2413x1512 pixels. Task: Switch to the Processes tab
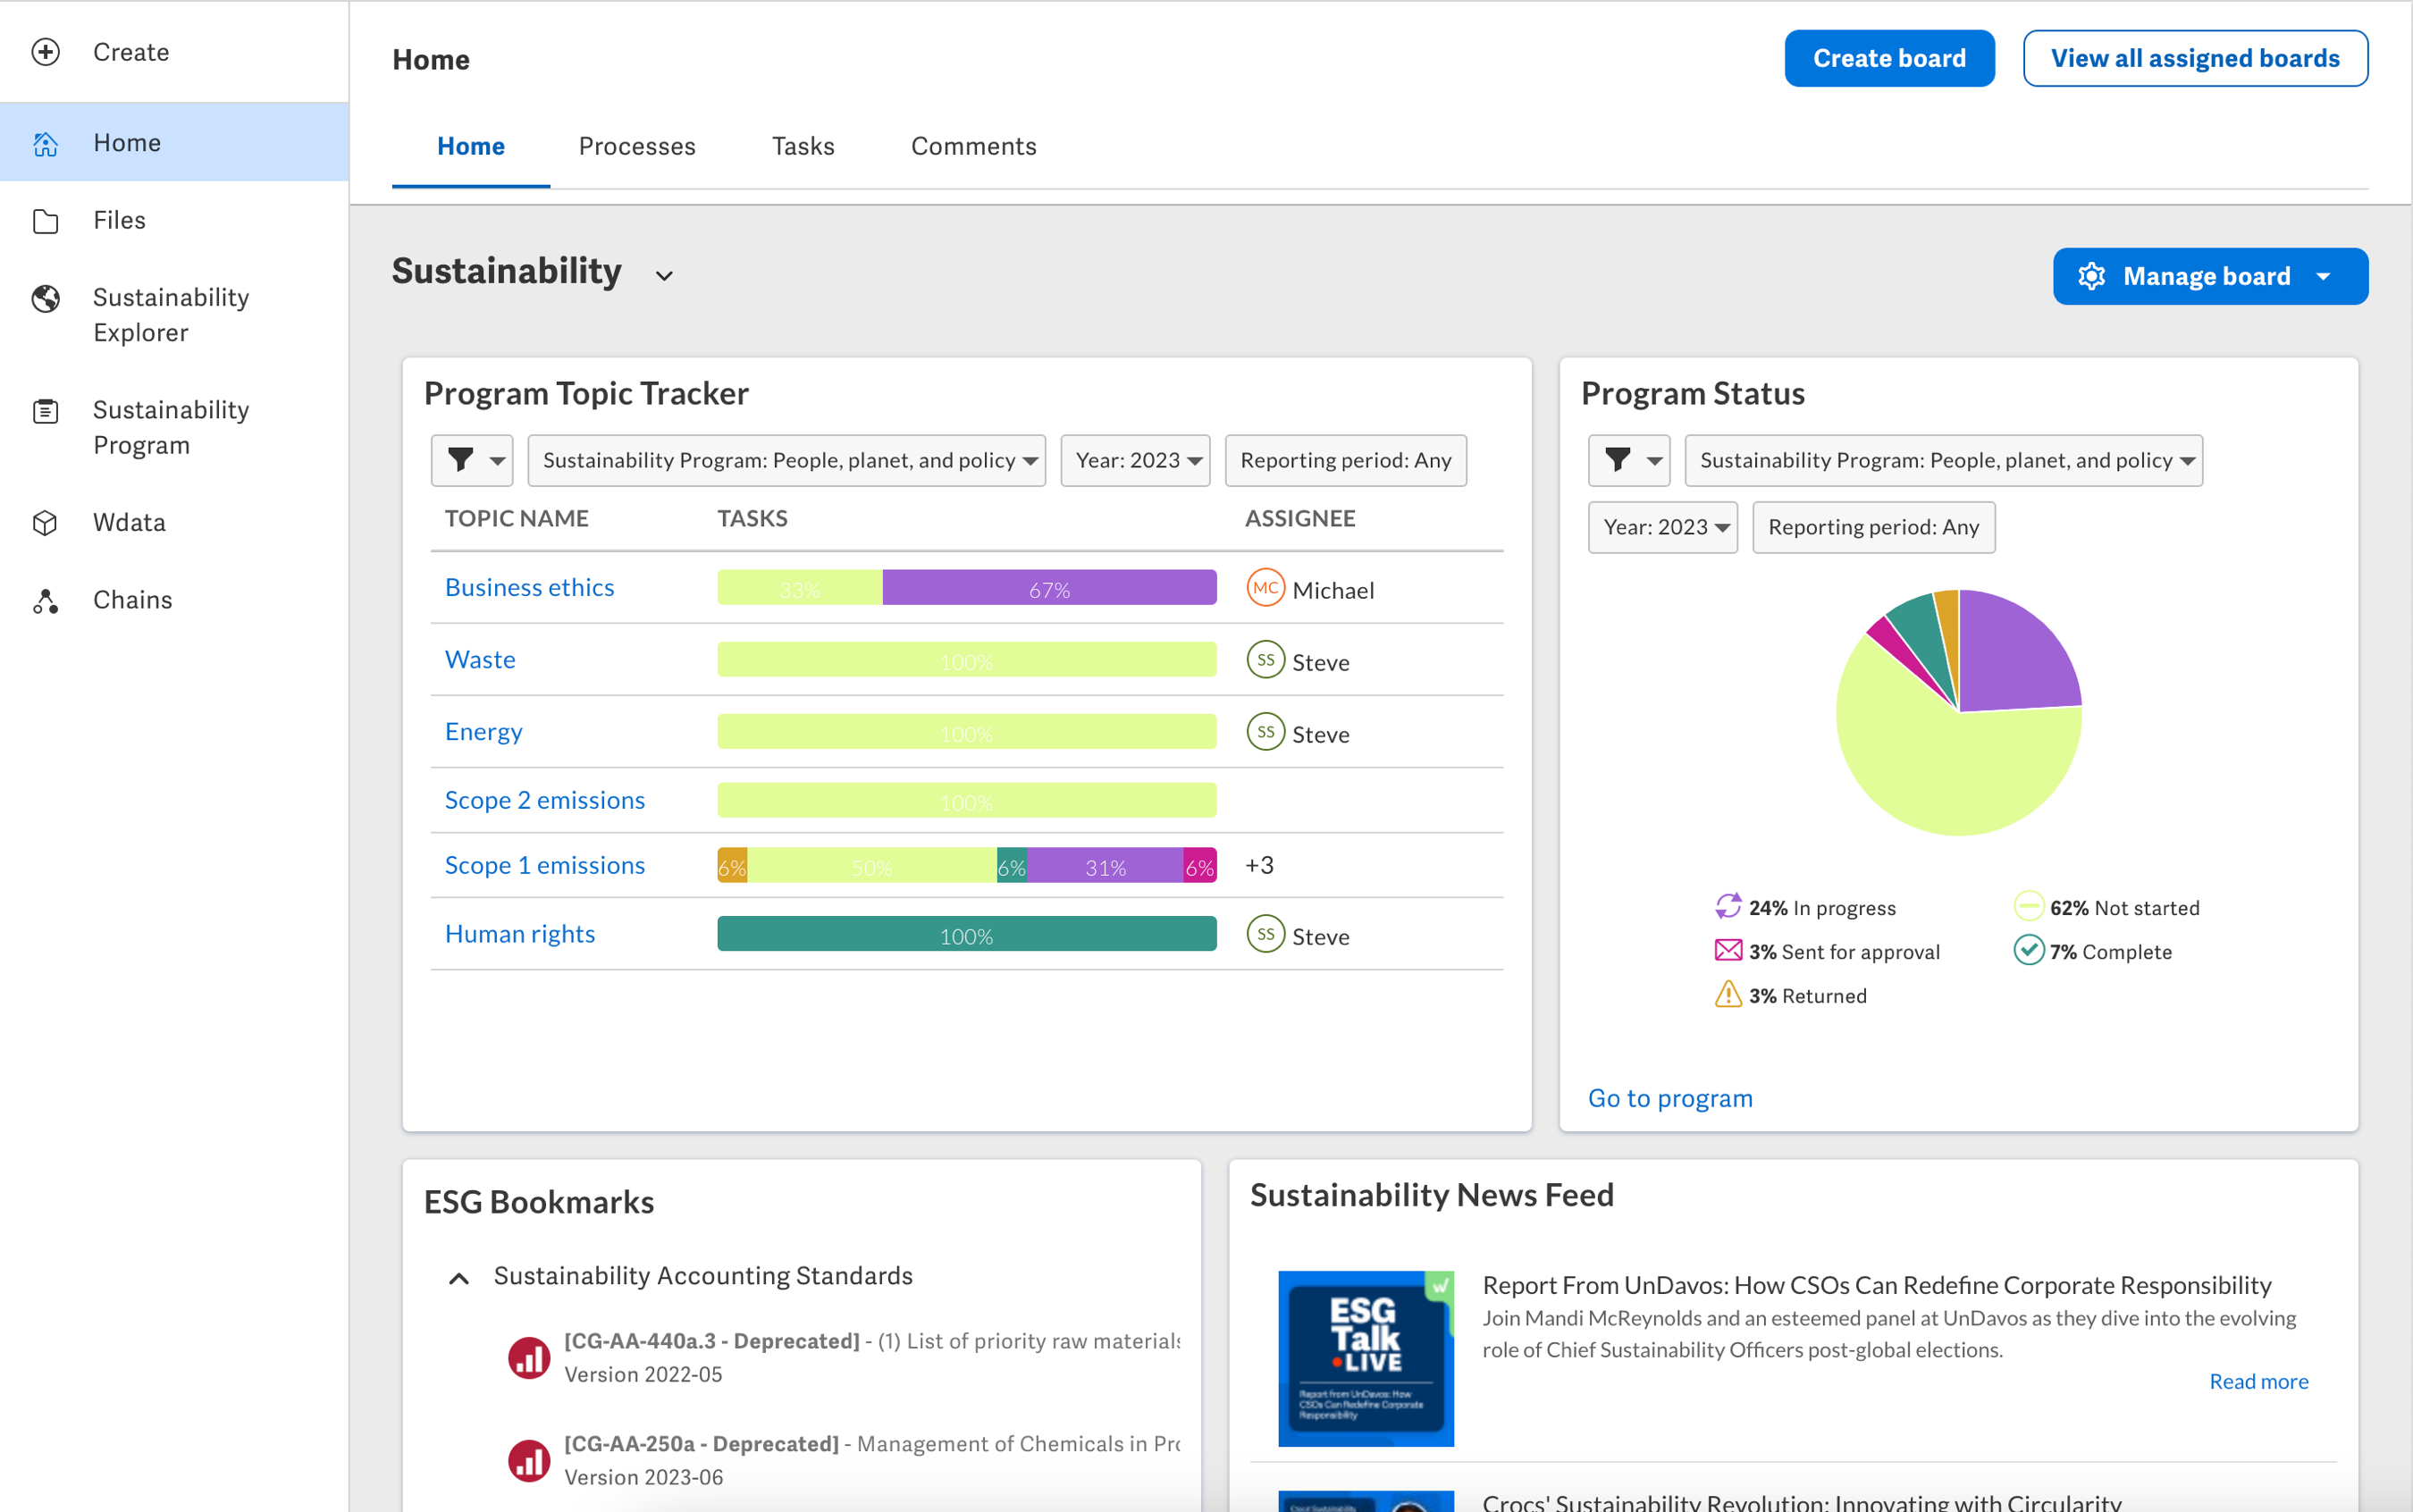pos(636,146)
